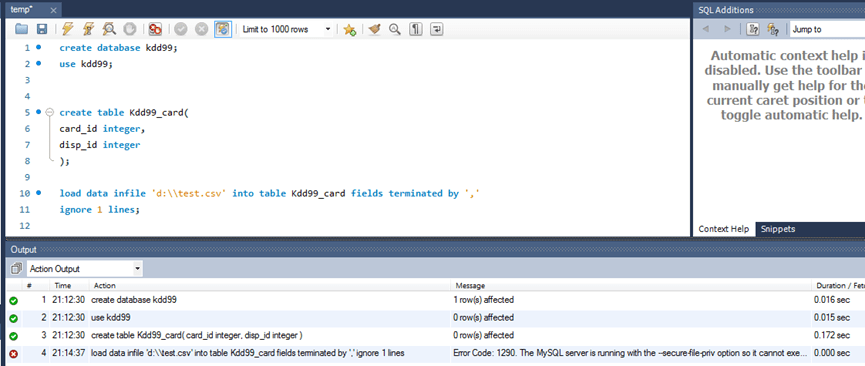Open the Action Output dropdown
The image size is (865, 366).
point(84,269)
